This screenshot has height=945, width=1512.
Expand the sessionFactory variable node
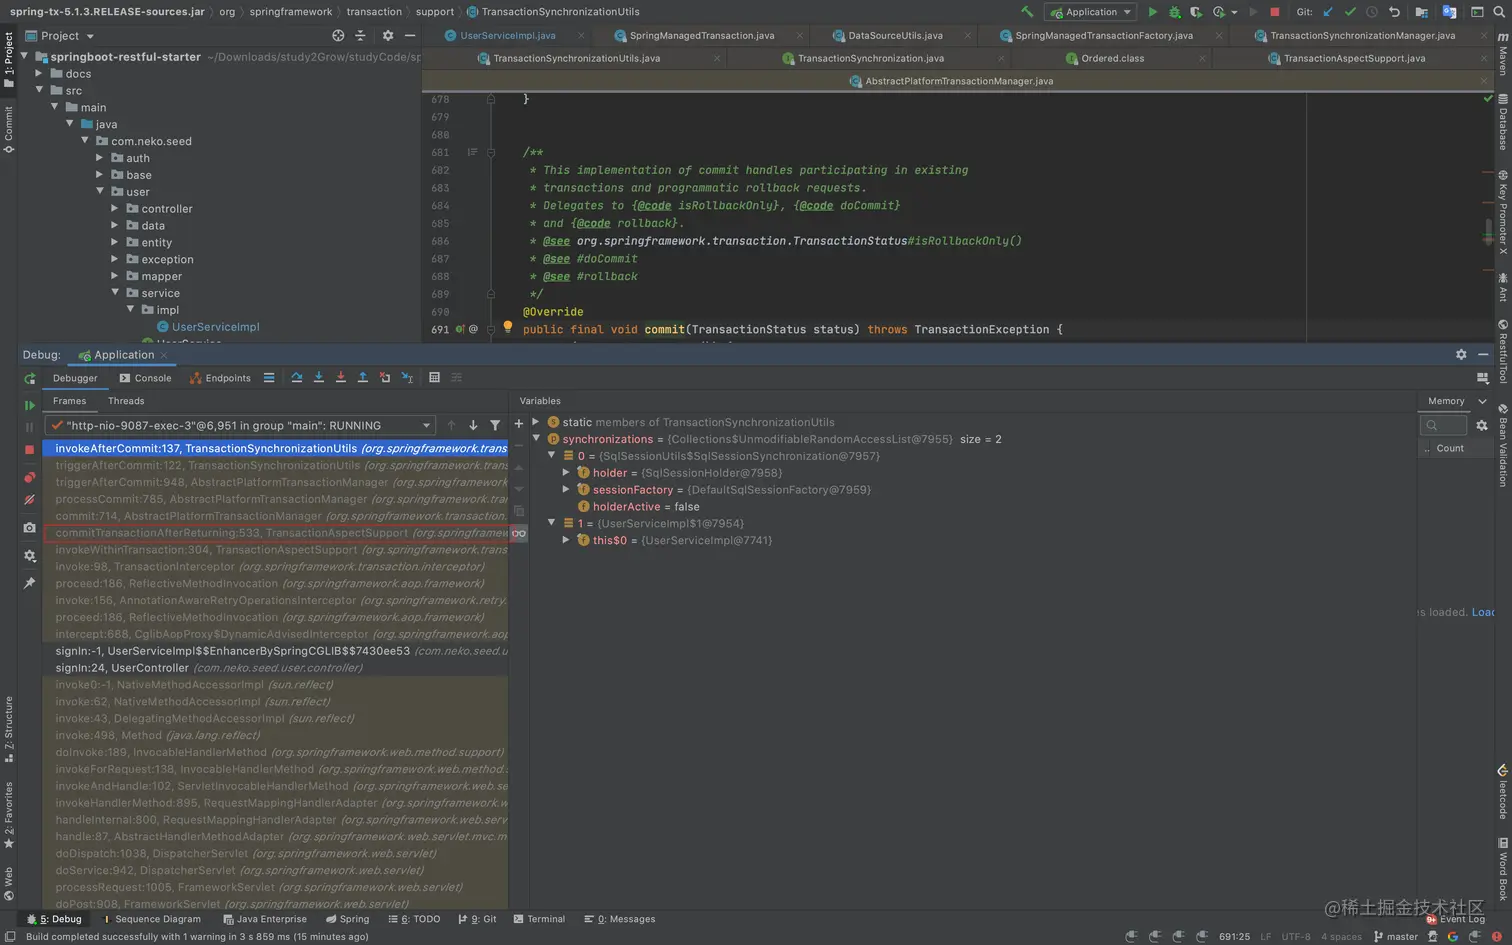(x=566, y=490)
